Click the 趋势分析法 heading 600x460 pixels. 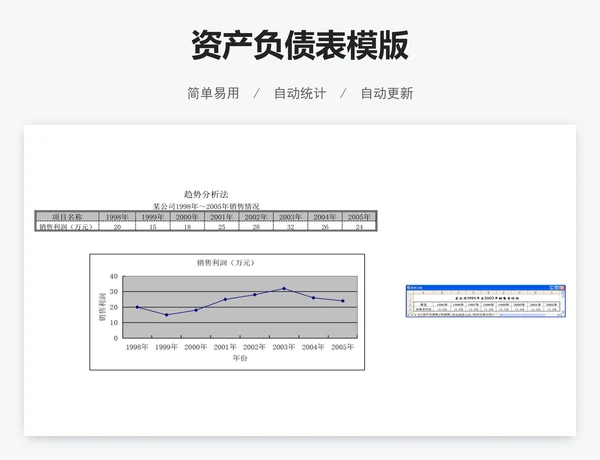pos(206,194)
